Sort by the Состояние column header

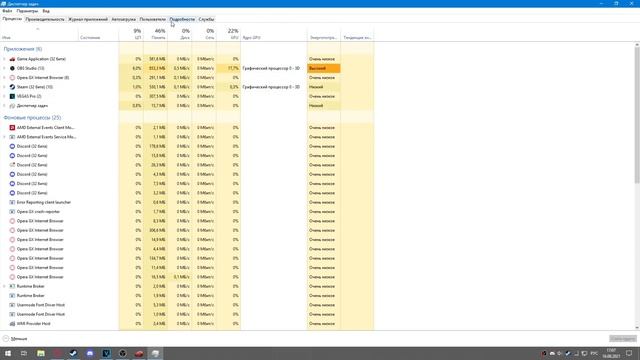click(x=98, y=34)
